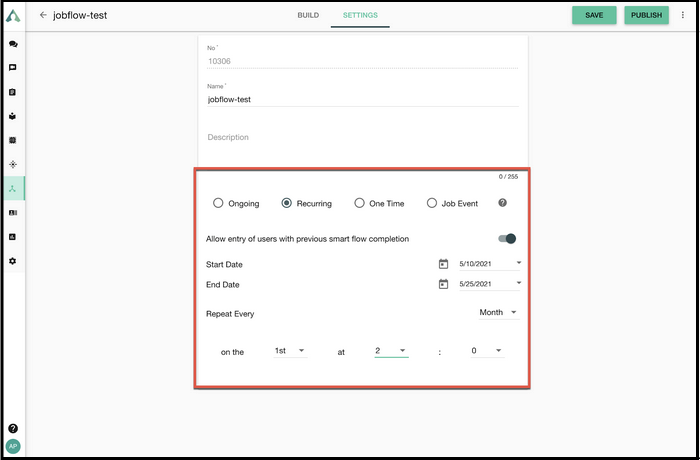Screen dimensions: 700x460
Task: Click the disabled No field 10306
Action: 363,61
